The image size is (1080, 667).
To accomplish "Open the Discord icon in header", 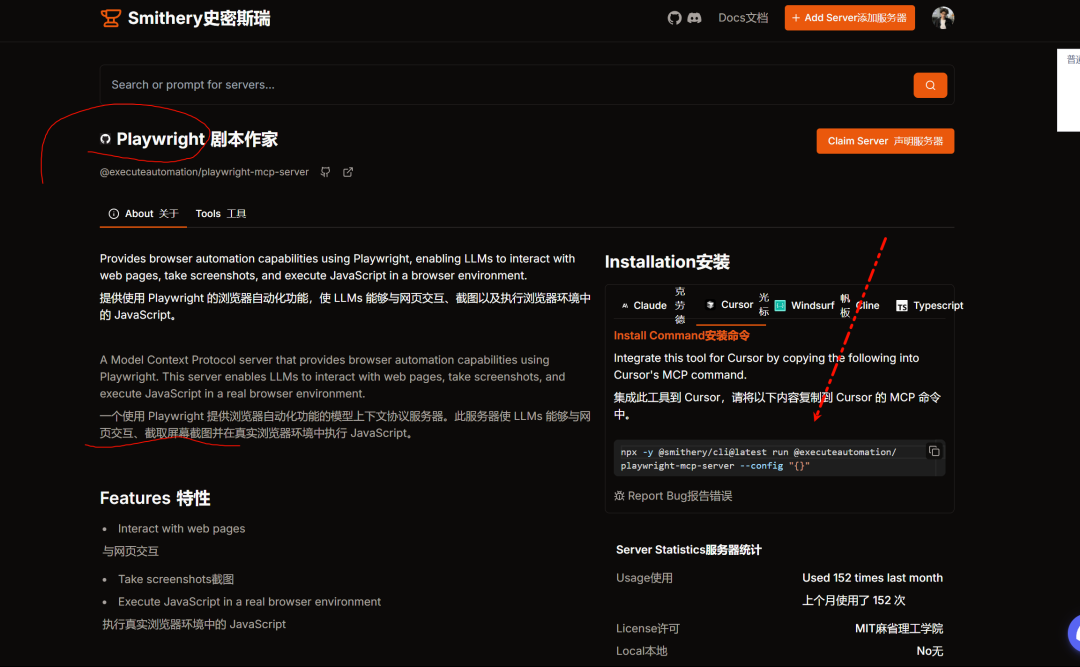I will (x=694, y=18).
